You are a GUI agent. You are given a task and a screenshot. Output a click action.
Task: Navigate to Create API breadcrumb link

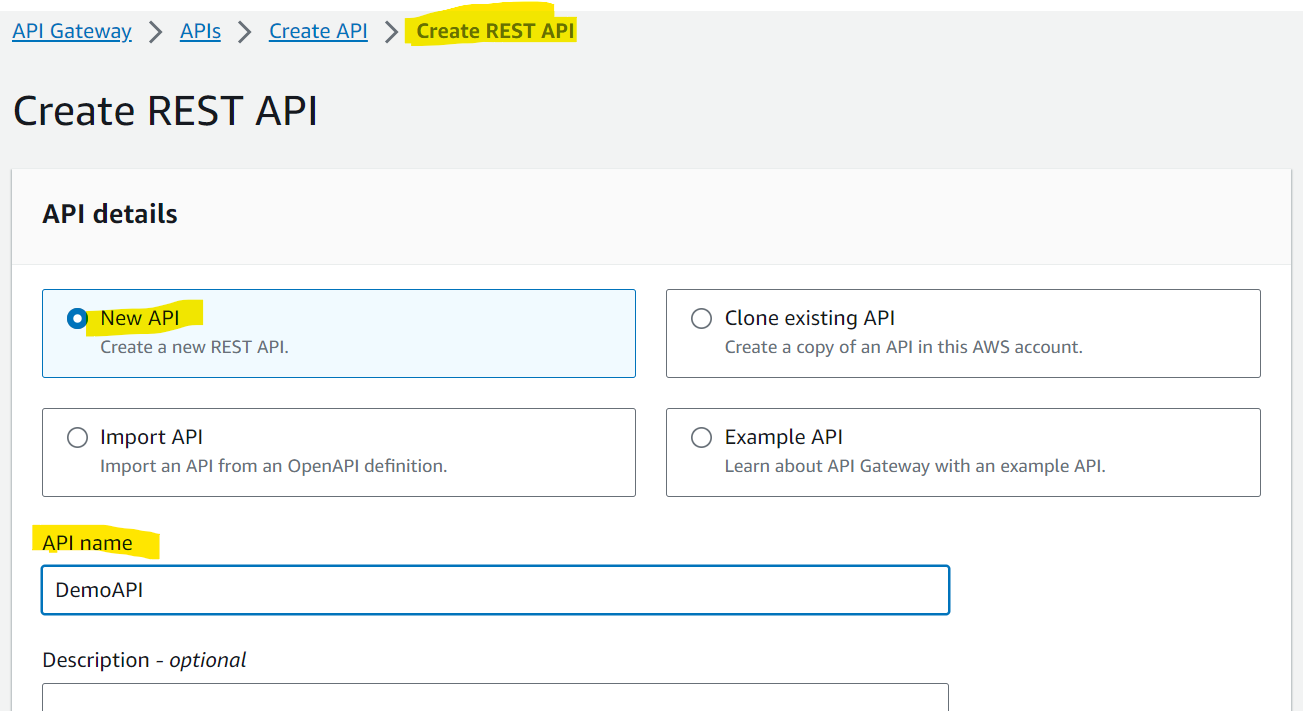coord(318,31)
